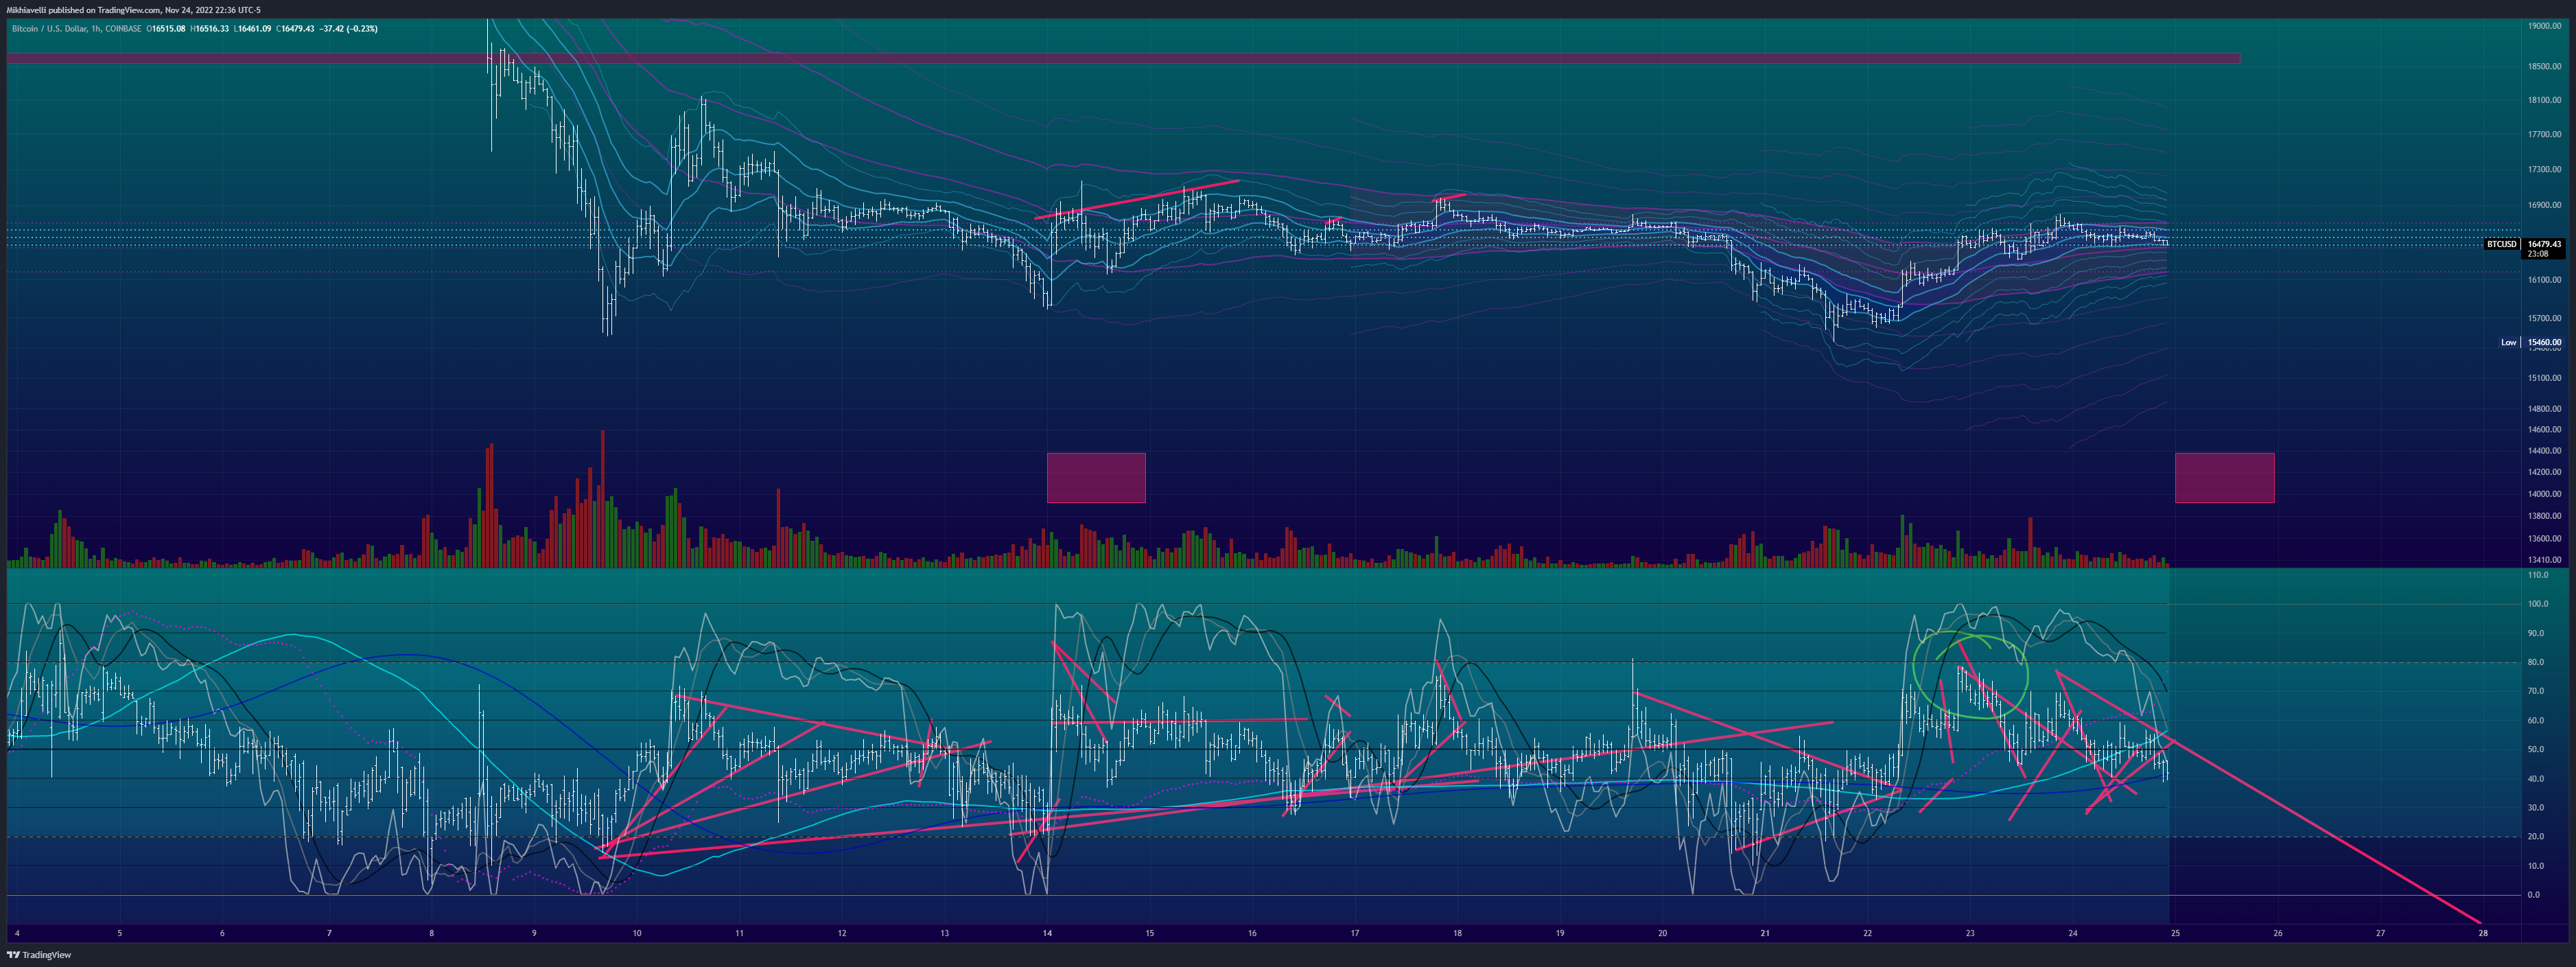Click the 14800.00 price axis label

click(x=2544, y=408)
